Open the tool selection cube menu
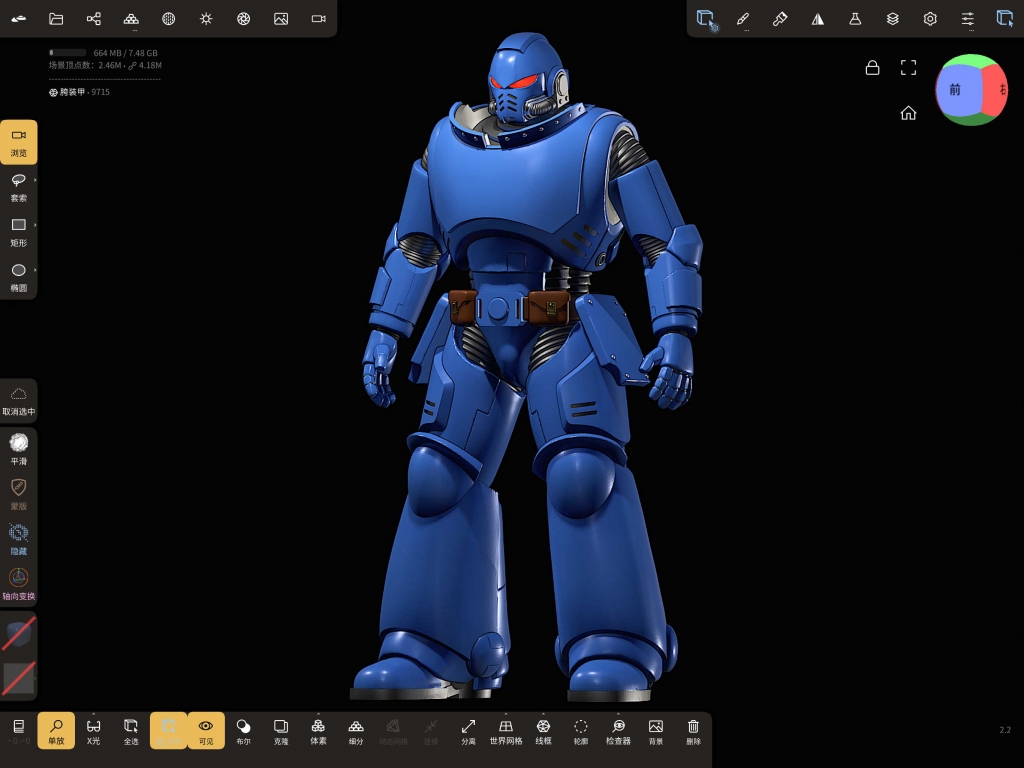 click(x=706, y=19)
